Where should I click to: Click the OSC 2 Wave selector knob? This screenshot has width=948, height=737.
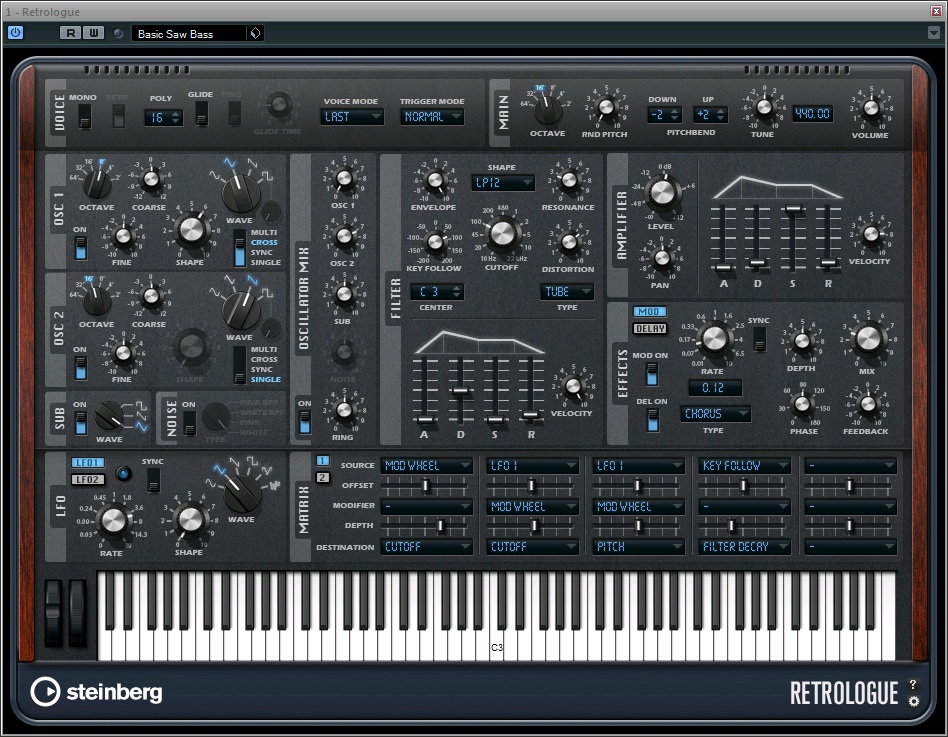[x=241, y=310]
